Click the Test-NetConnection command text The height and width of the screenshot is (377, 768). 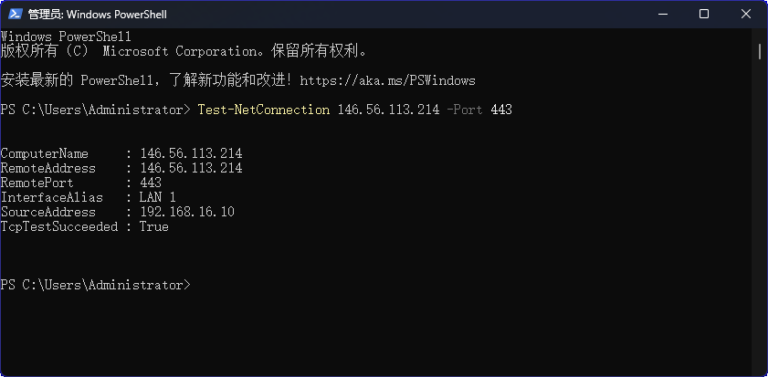pyautogui.click(x=264, y=110)
